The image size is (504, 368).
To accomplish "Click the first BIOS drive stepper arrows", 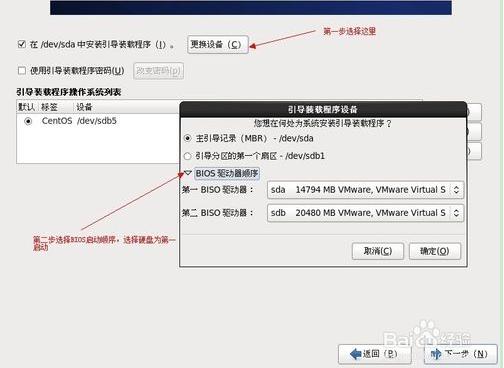I will 456,190.
